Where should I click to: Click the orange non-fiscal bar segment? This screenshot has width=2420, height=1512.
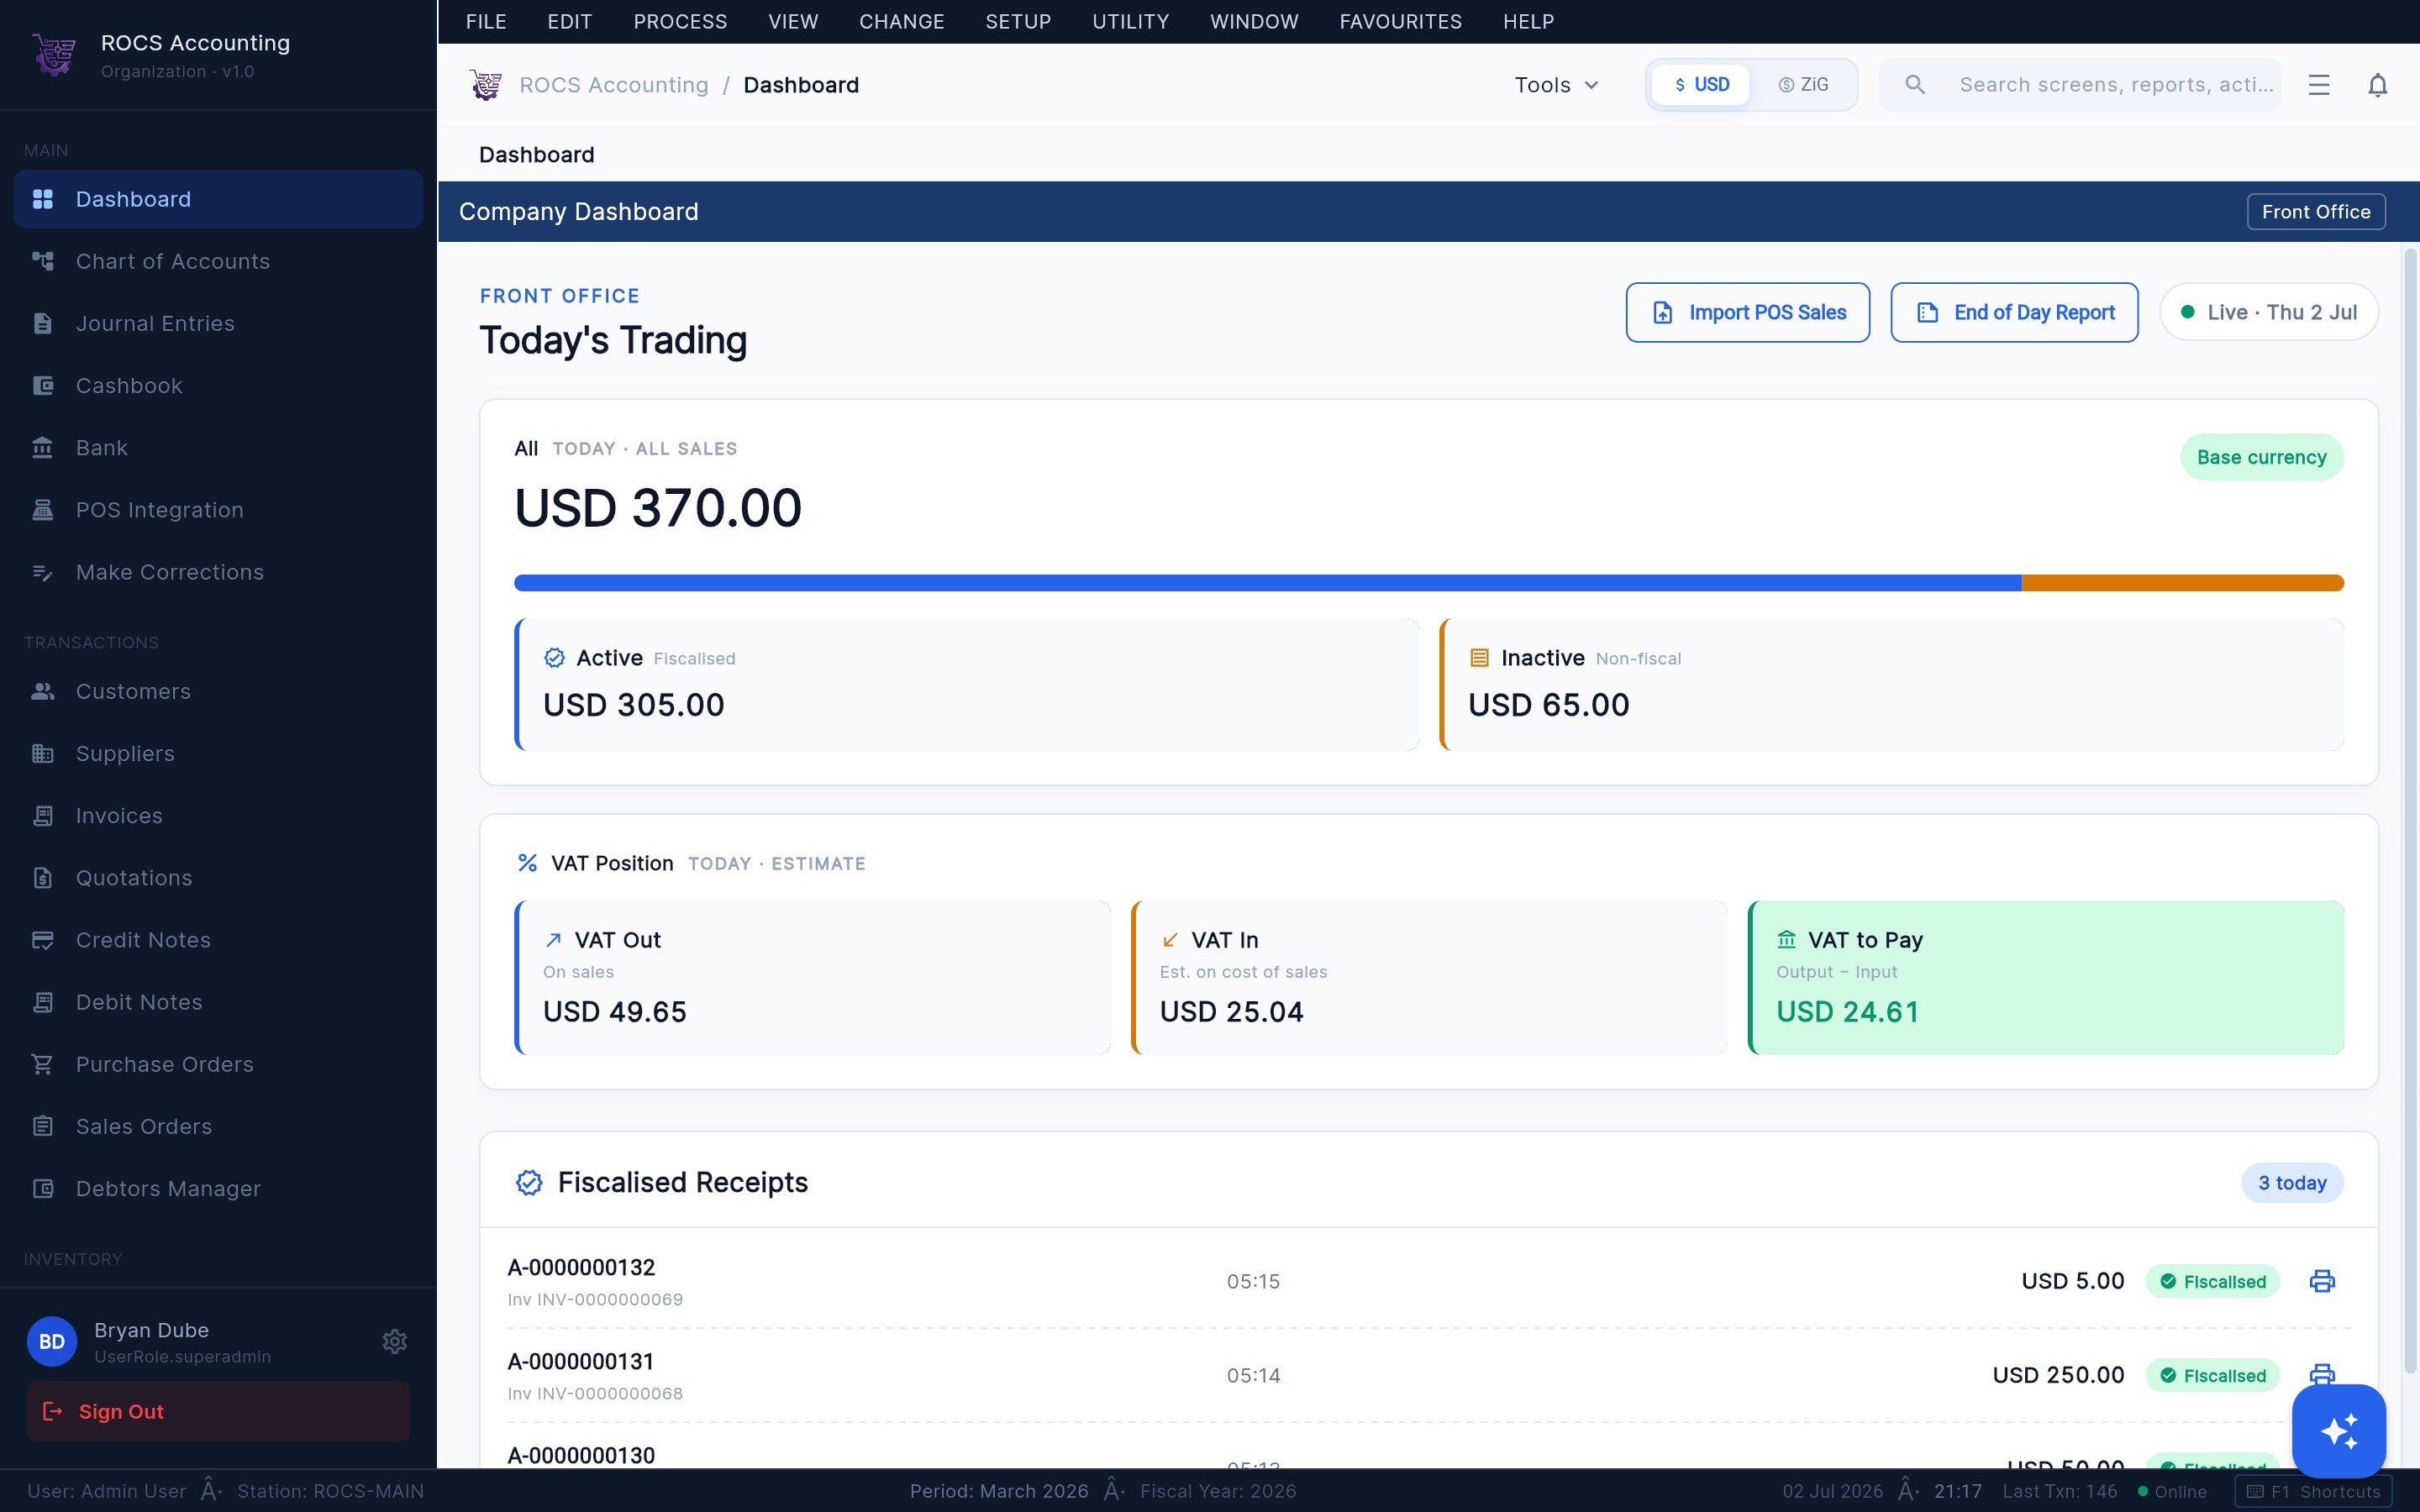point(2183,583)
